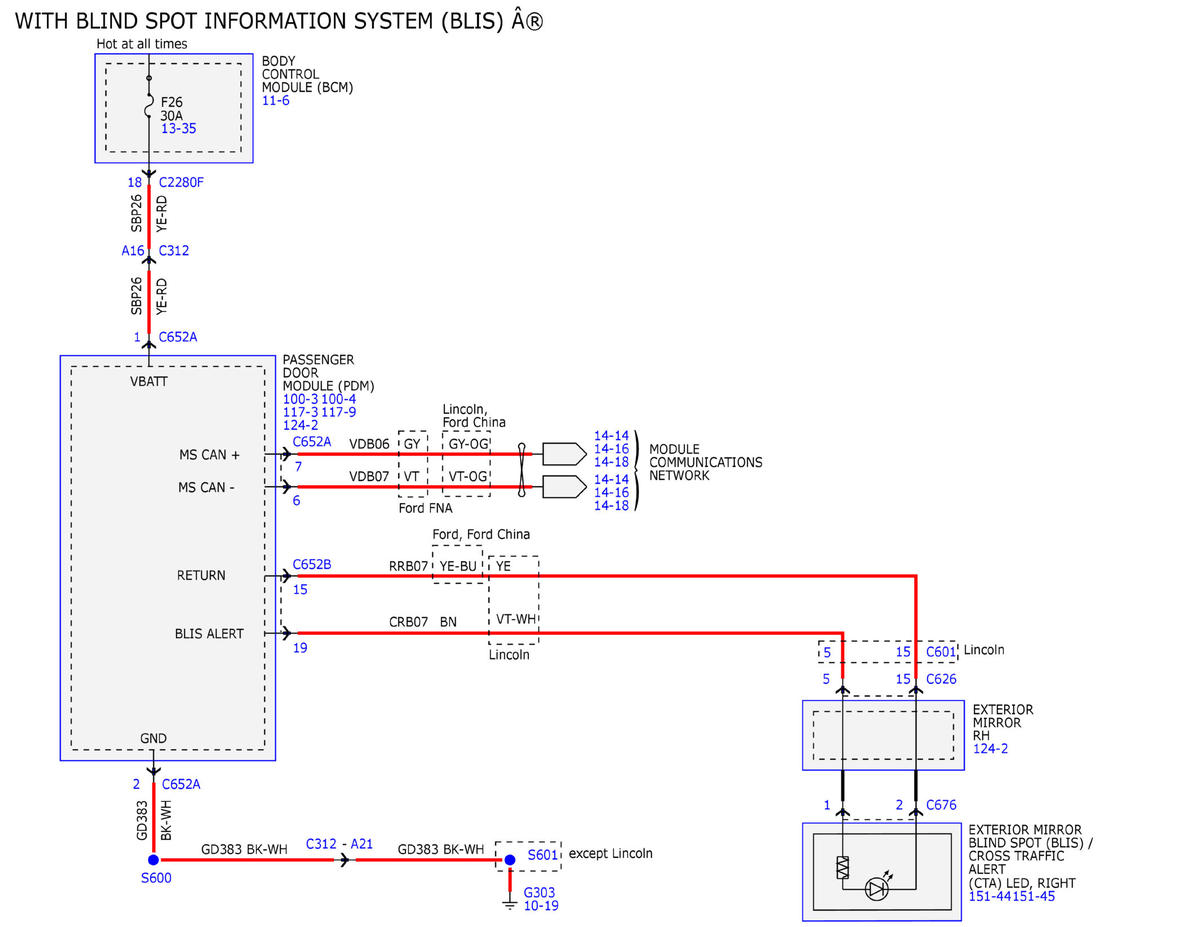Click the S601 splice dot
Image resolution: width=1200 pixels, height=927 pixels.
point(509,860)
